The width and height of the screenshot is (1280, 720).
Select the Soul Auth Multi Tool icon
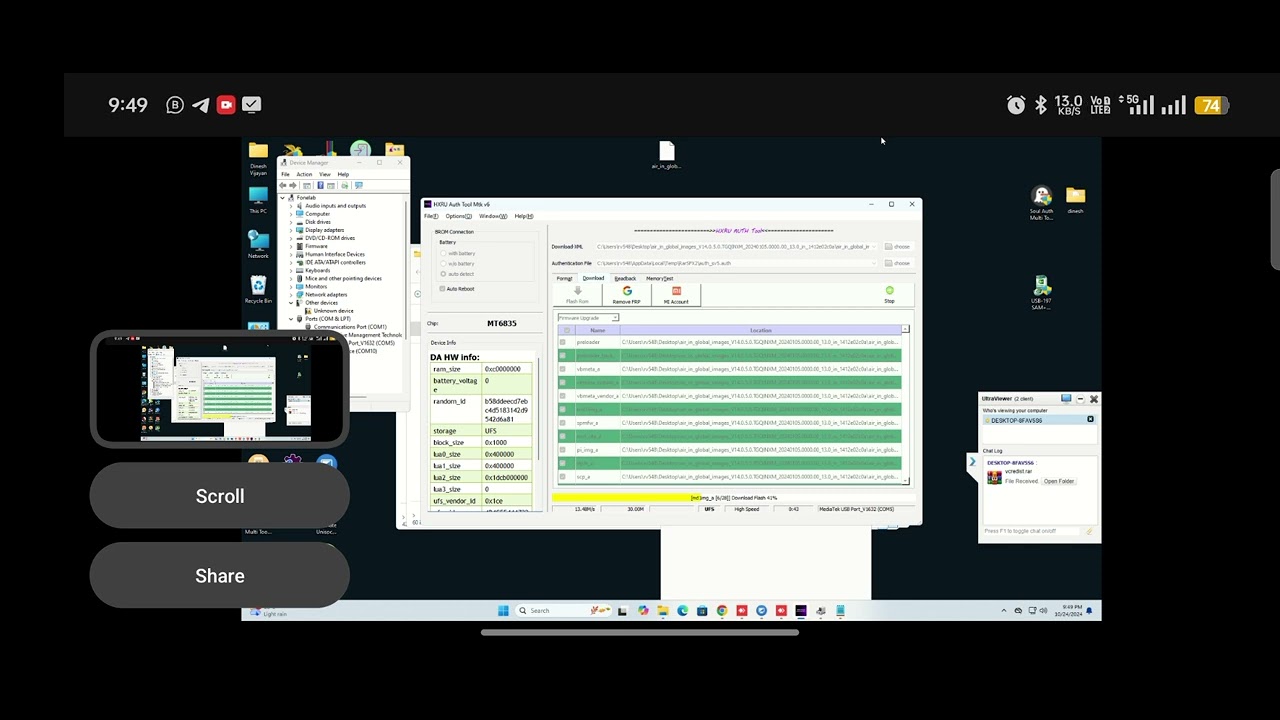(x=1041, y=202)
